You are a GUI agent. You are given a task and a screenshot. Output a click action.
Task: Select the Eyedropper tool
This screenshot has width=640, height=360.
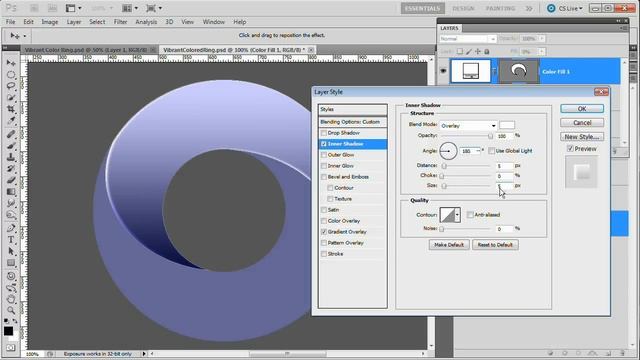click(11, 121)
